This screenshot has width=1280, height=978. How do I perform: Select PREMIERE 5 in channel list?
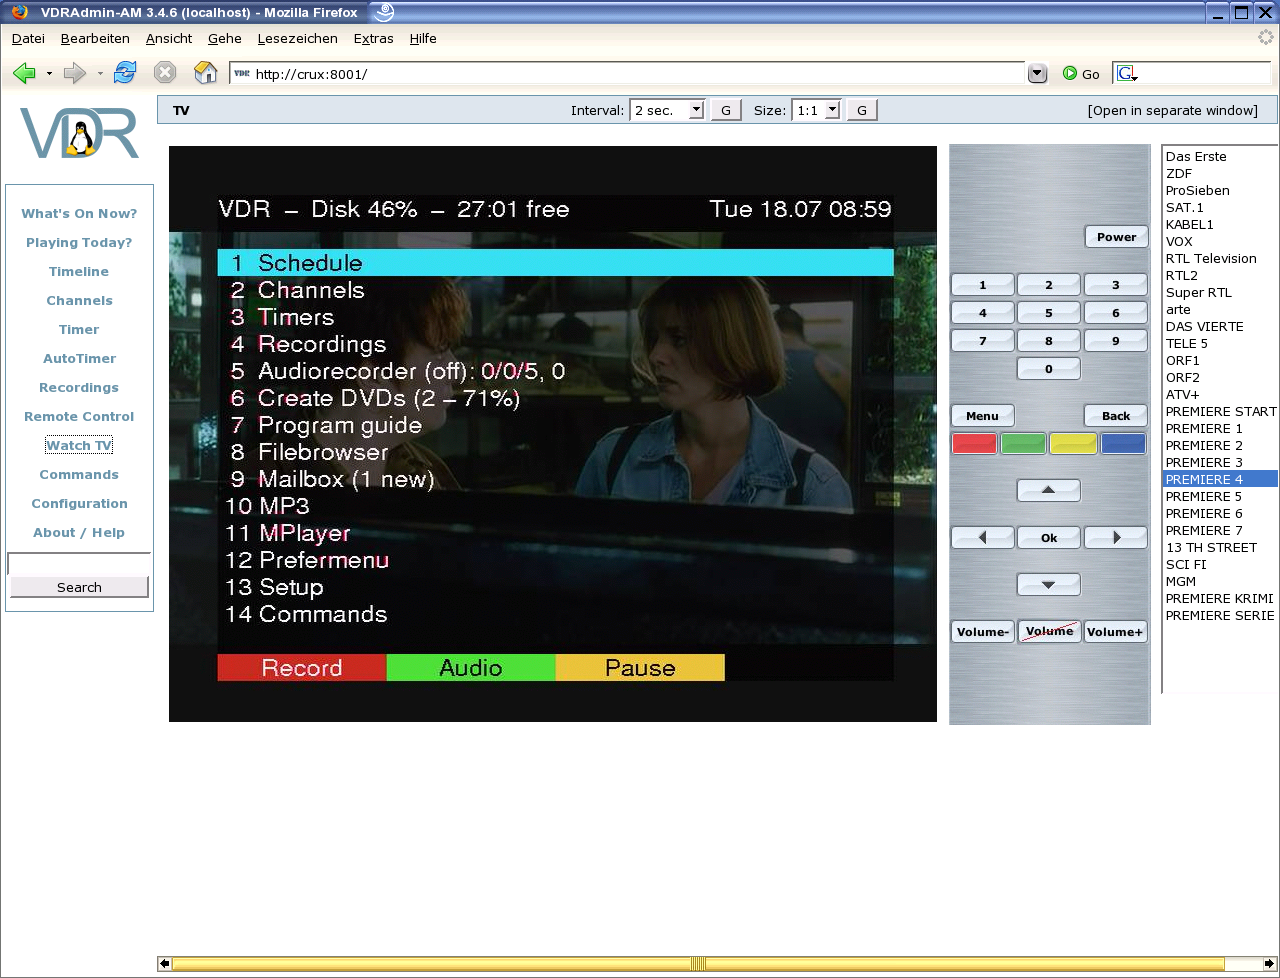click(1203, 496)
